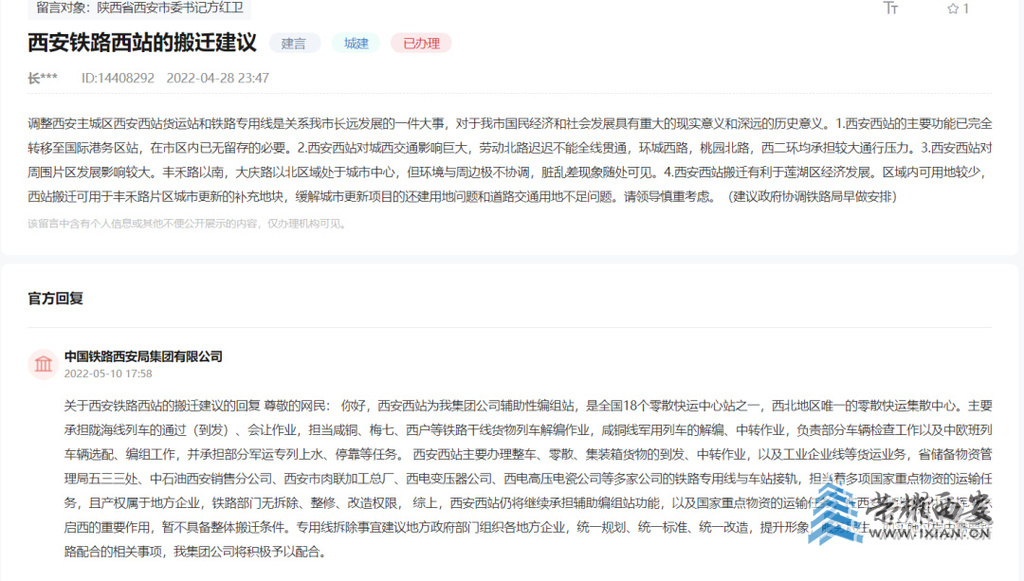Click the font size adjust icon

[x=890, y=8]
